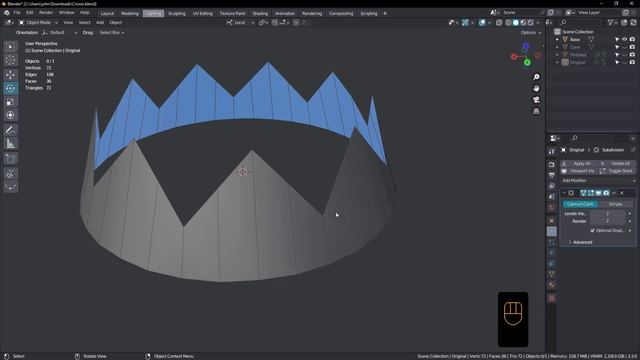Switch to wireframe viewport shading
The height and width of the screenshot is (360, 640).
[x=508, y=22]
